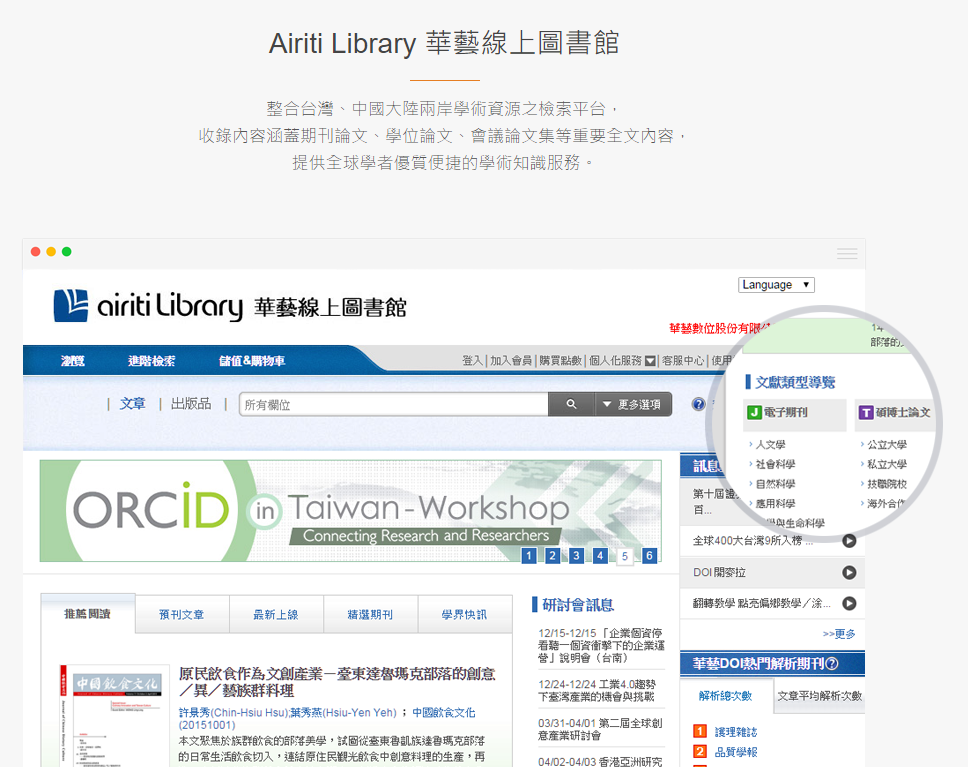Choose the 出版品 search scope

(191, 404)
